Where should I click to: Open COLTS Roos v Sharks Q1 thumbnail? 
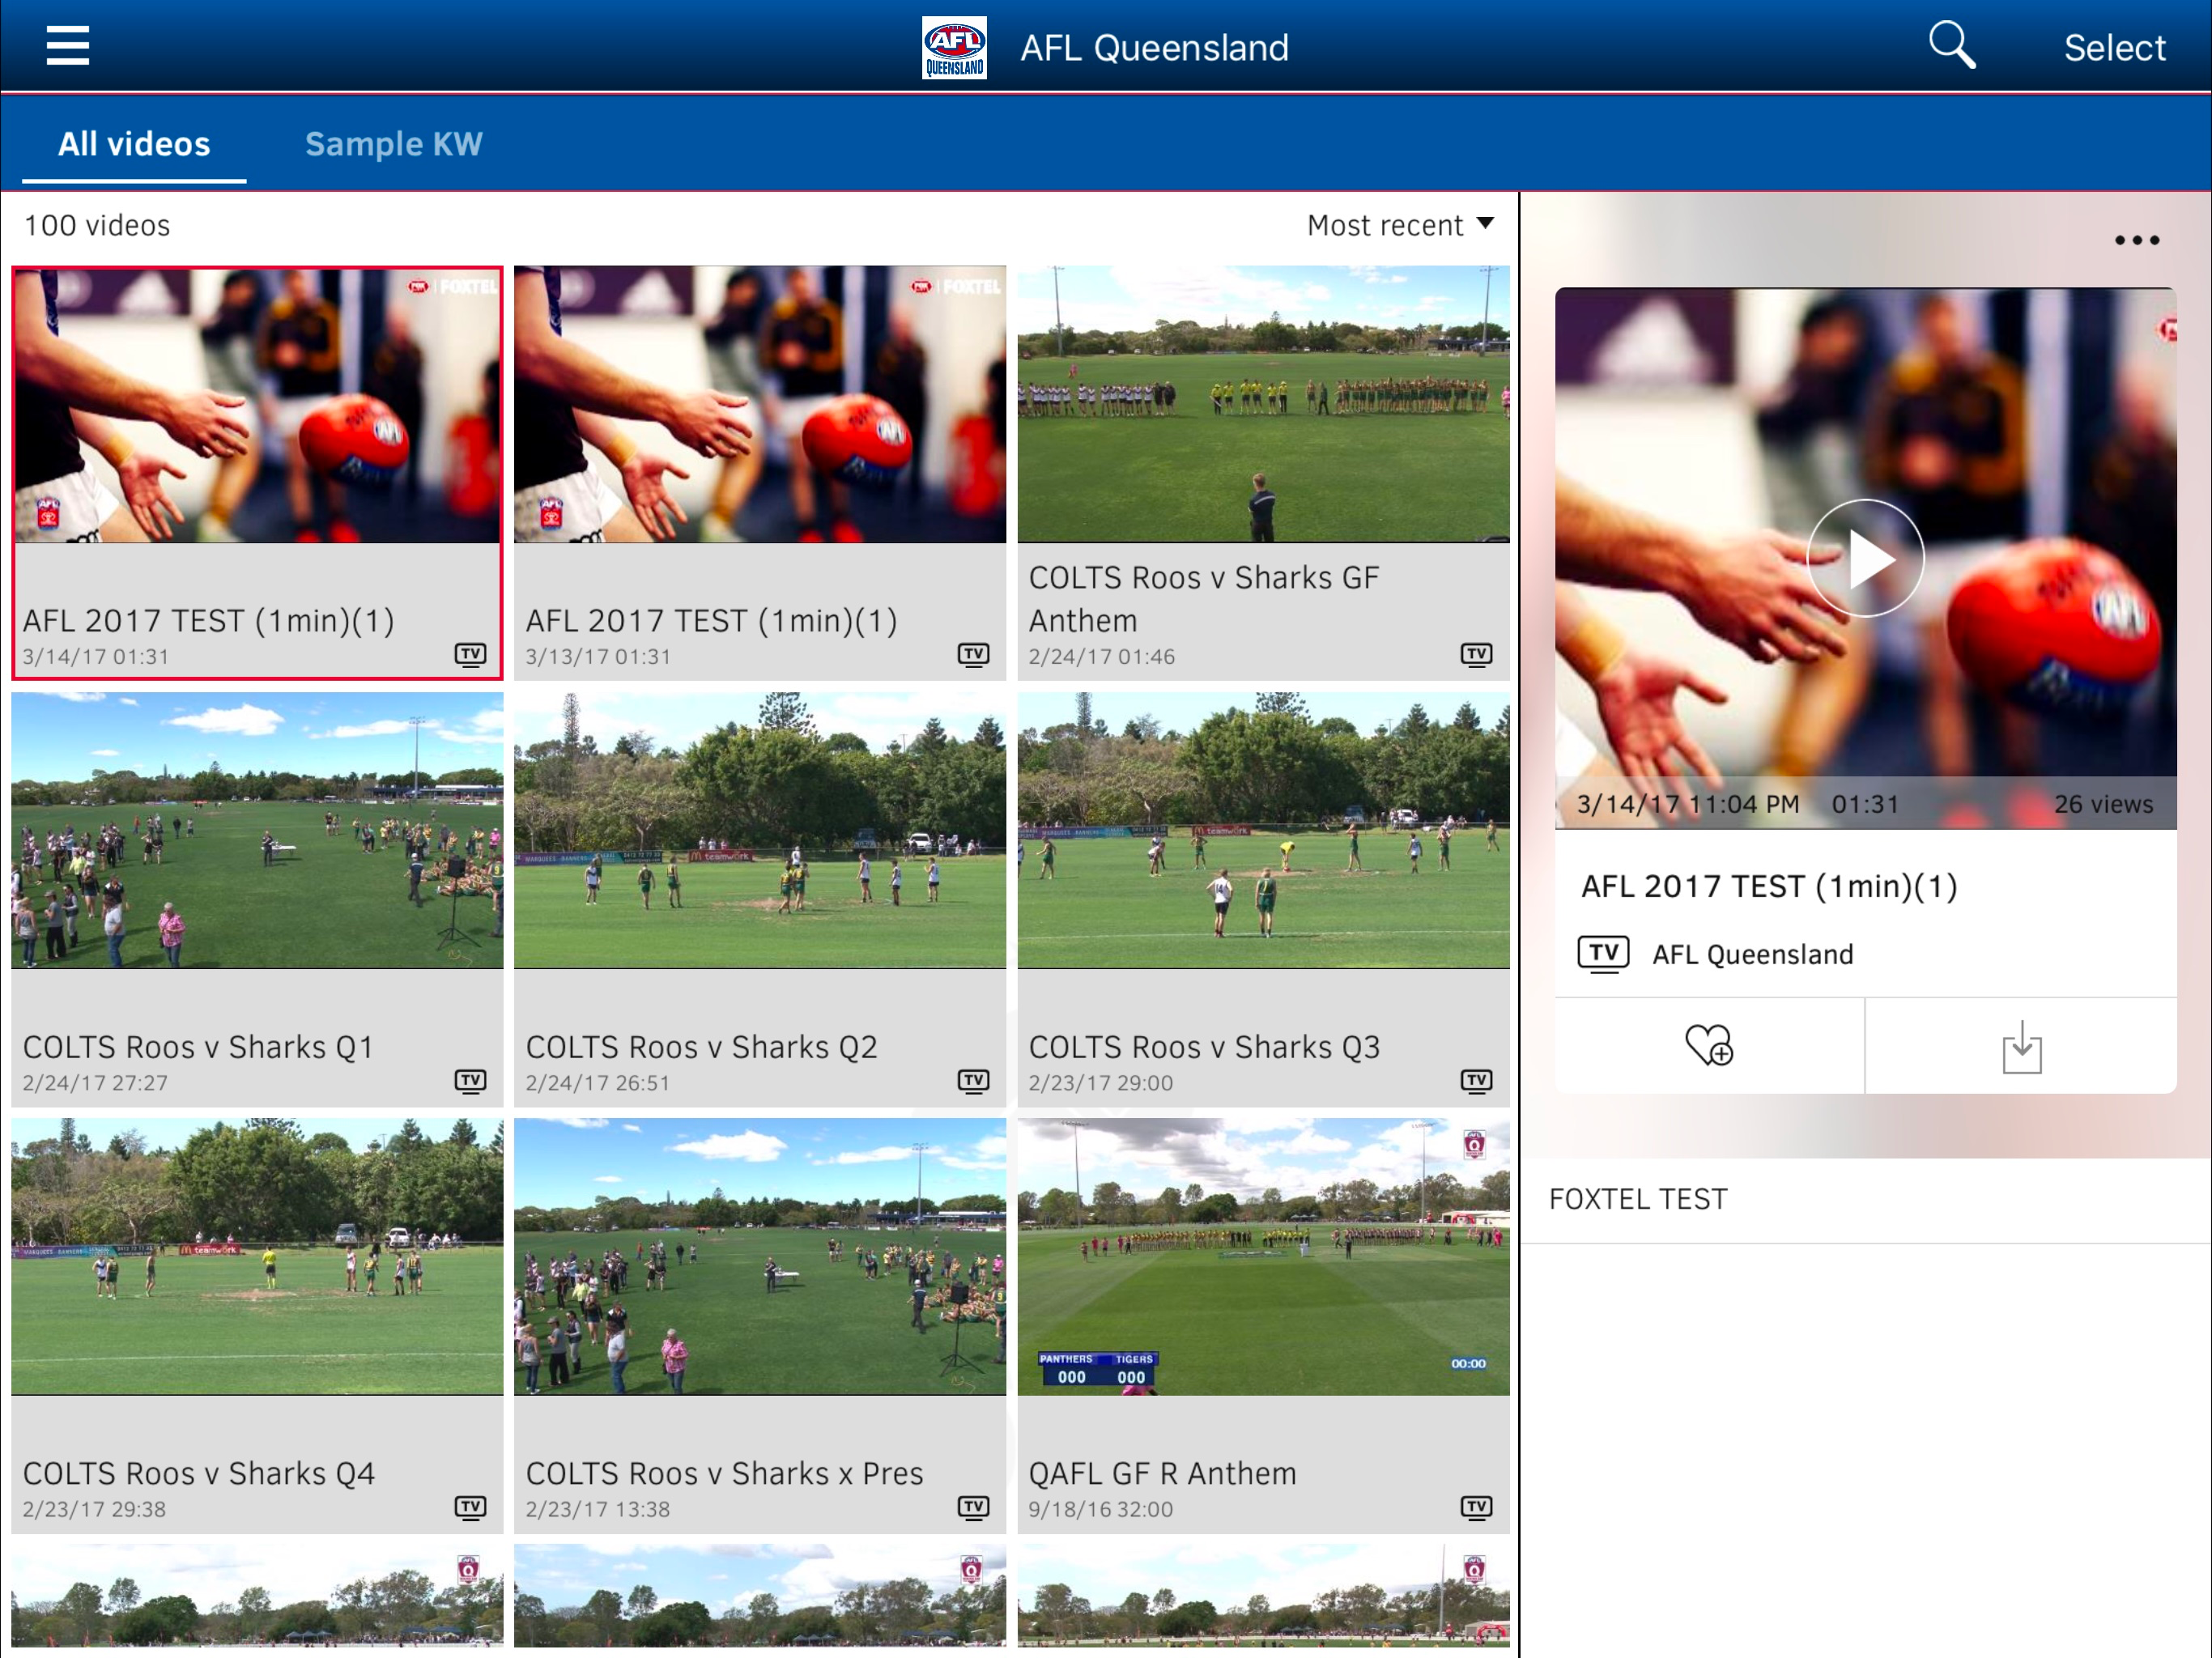pos(257,831)
